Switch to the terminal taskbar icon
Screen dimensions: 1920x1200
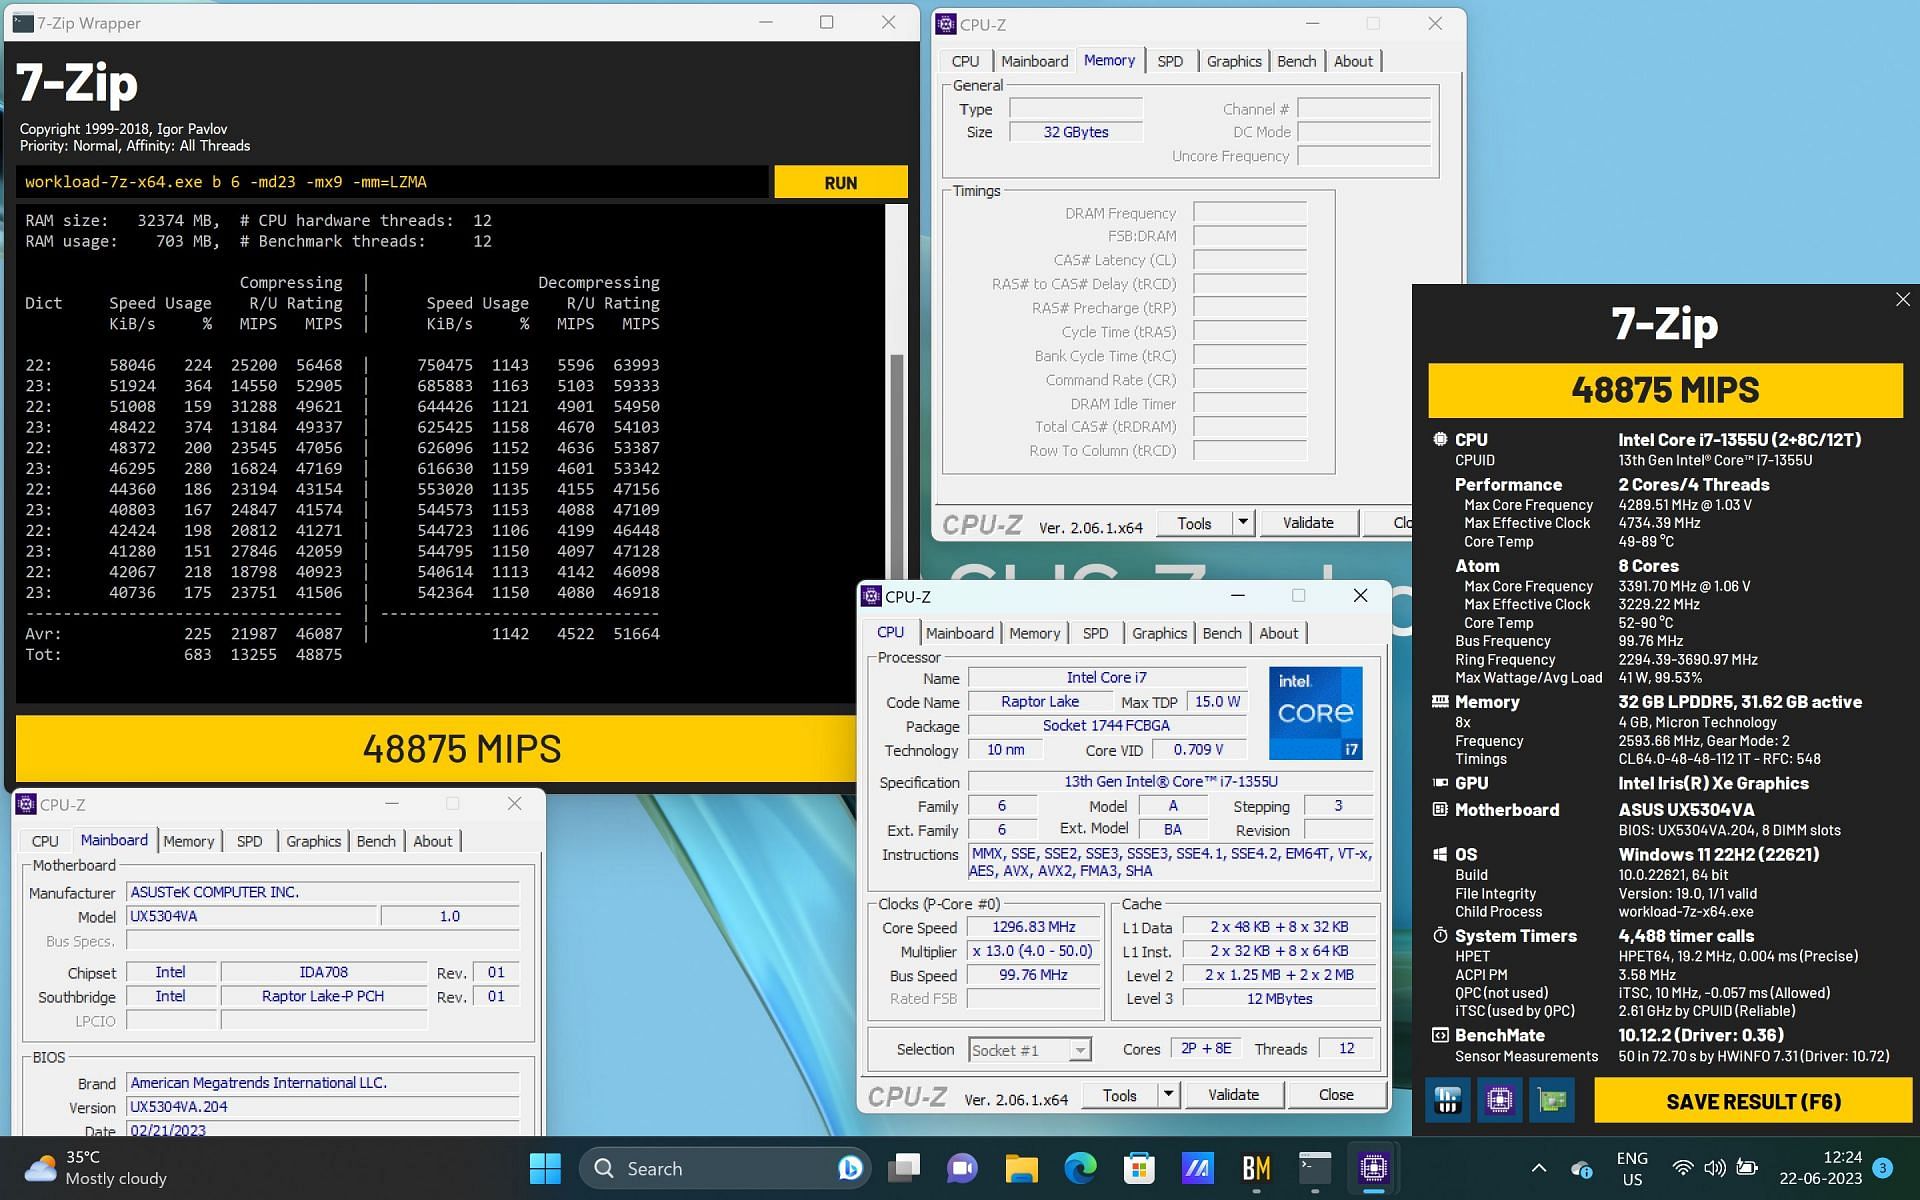coord(1315,1168)
